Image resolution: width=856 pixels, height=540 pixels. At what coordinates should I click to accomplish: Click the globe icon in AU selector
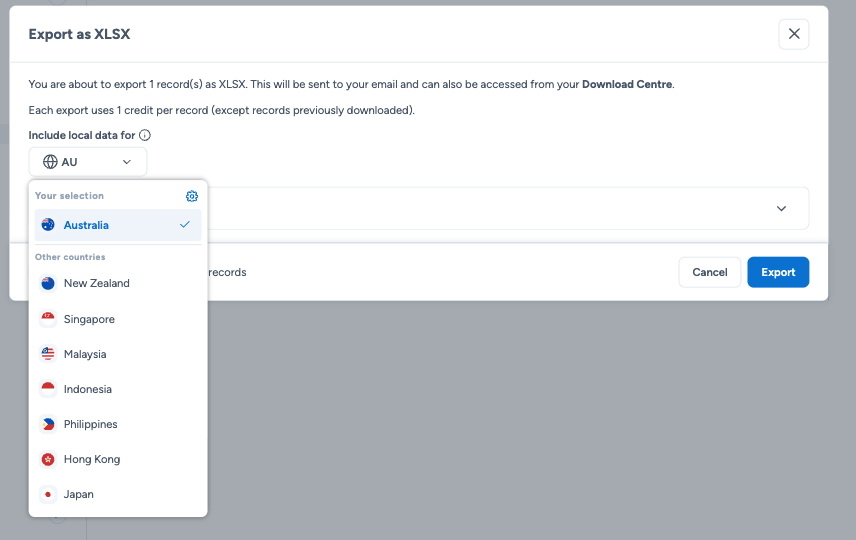point(50,162)
